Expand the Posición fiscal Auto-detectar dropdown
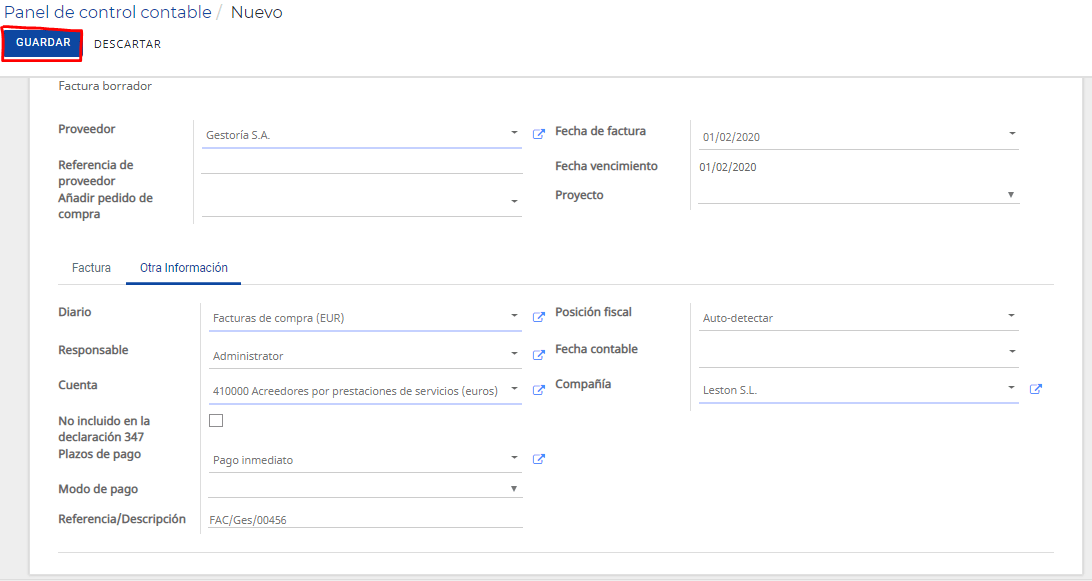The width and height of the screenshot is (1092, 581). click(1011, 316)
